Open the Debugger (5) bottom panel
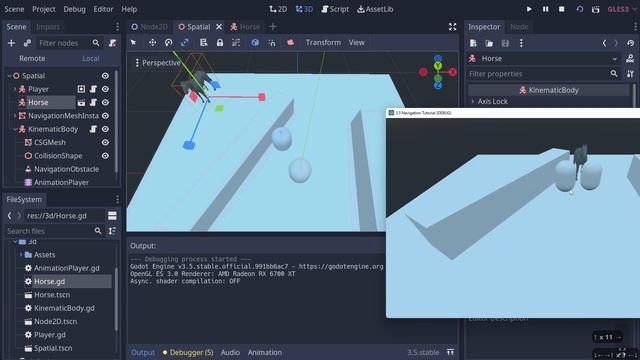This screenshot has height=360, width=640. 188,352
